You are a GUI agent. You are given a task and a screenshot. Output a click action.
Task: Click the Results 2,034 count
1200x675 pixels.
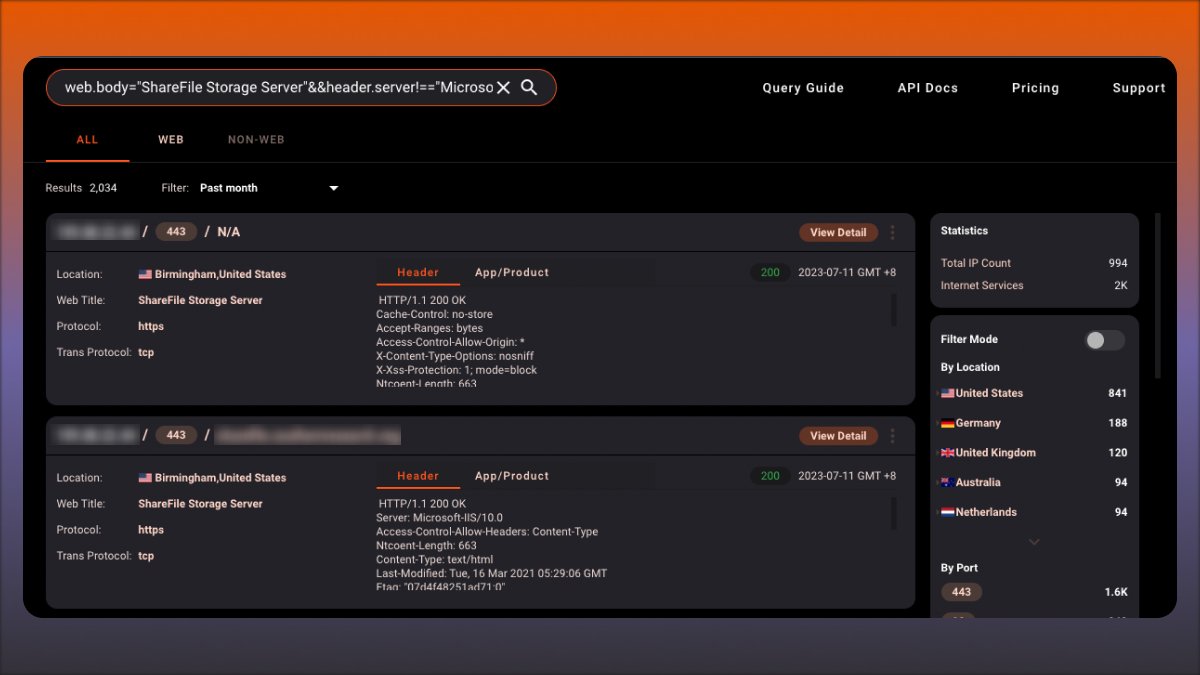[x=81, y=188]
